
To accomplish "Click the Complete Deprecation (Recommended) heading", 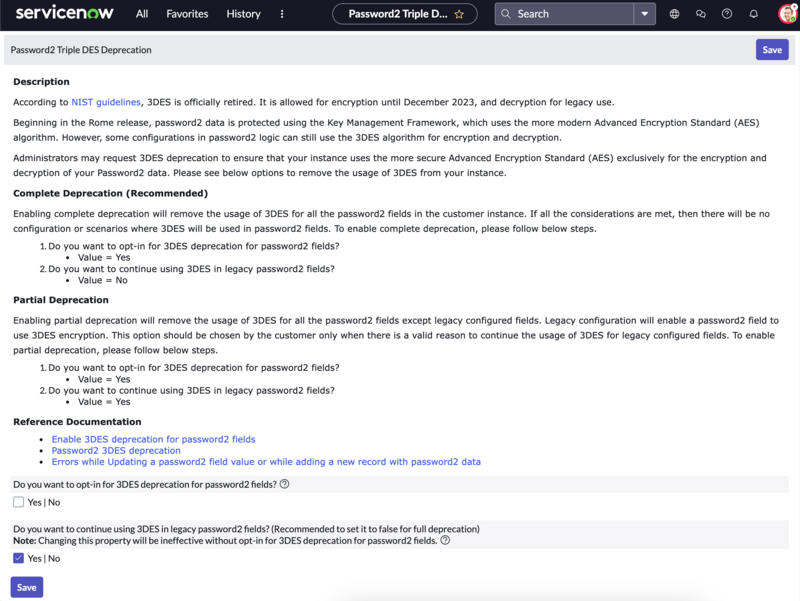I will 111,193.
